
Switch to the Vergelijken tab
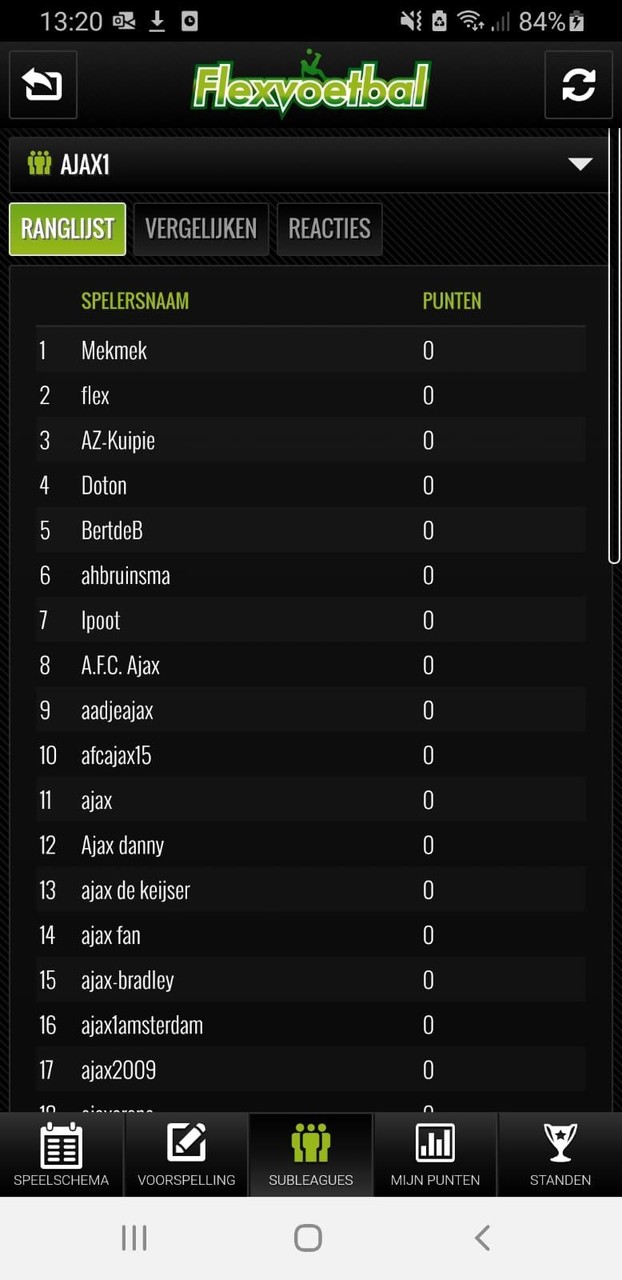coord(201,228)
